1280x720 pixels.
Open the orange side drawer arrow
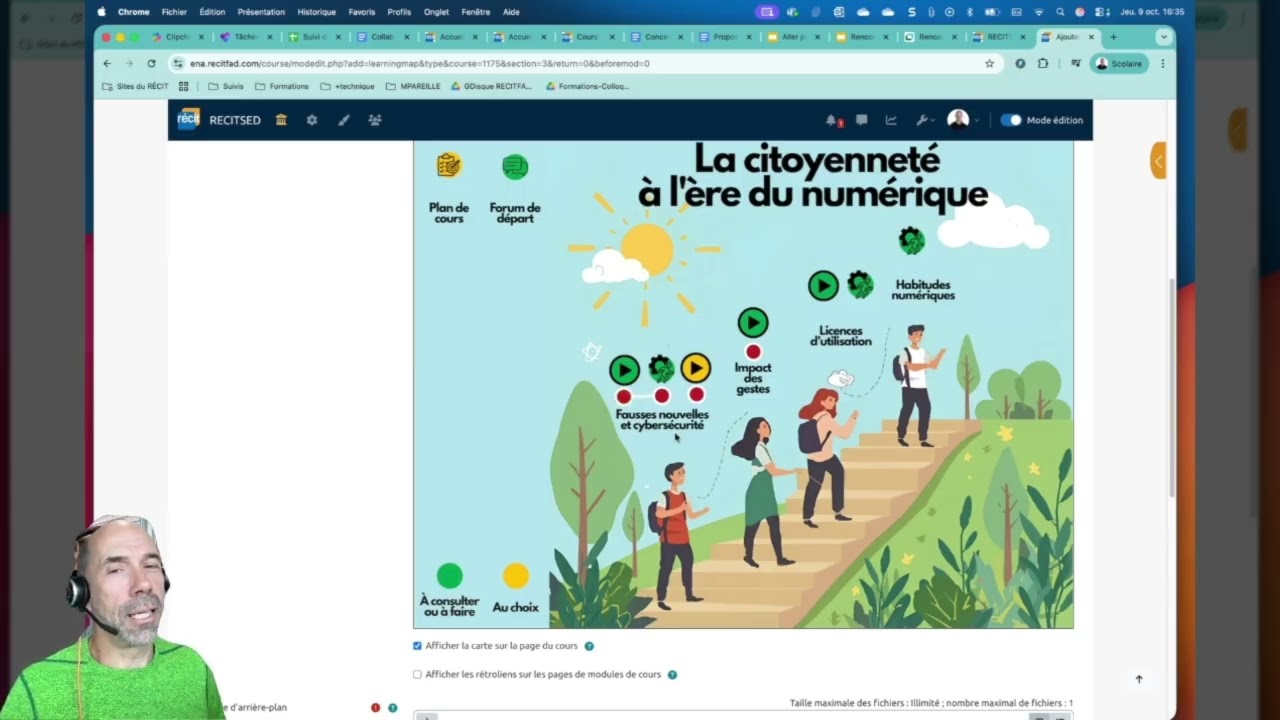(x=1158, y=160)
